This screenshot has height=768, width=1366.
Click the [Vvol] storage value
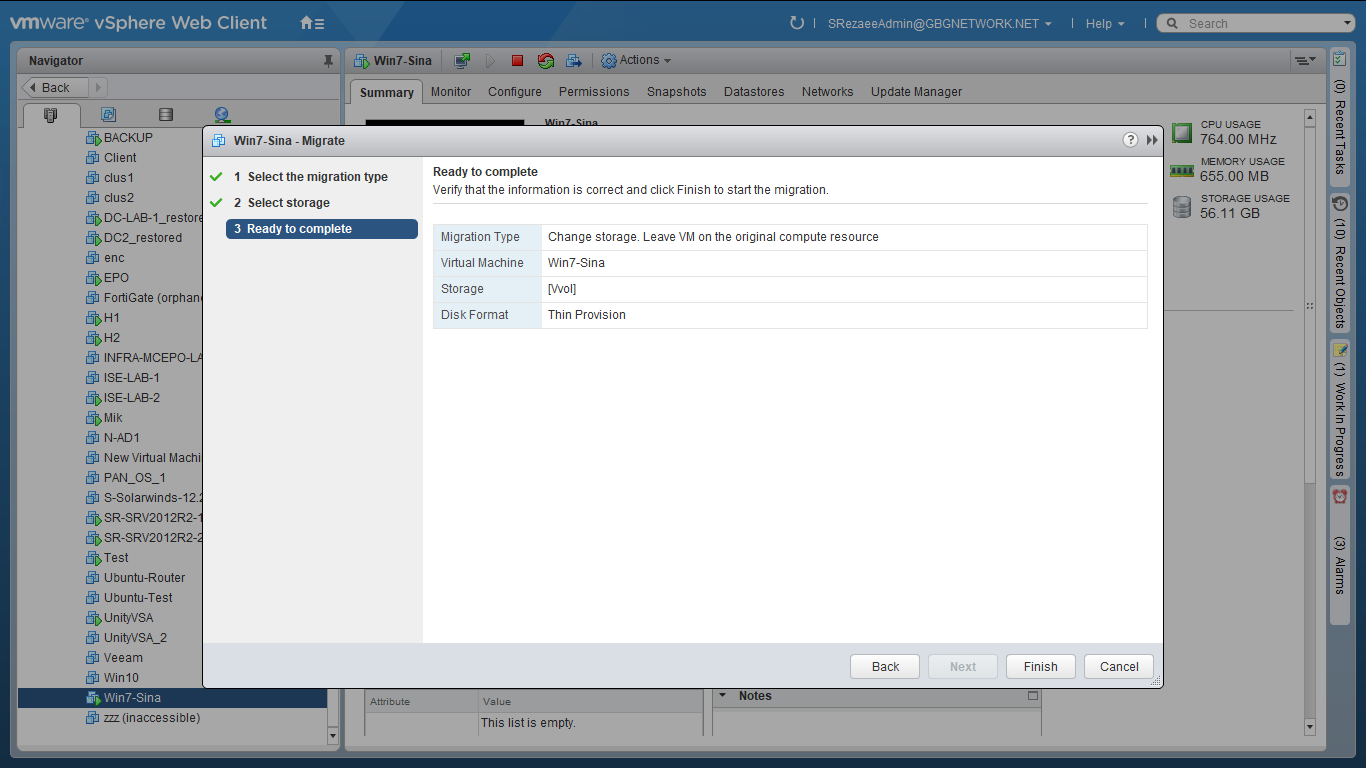[x=562, y=289]
